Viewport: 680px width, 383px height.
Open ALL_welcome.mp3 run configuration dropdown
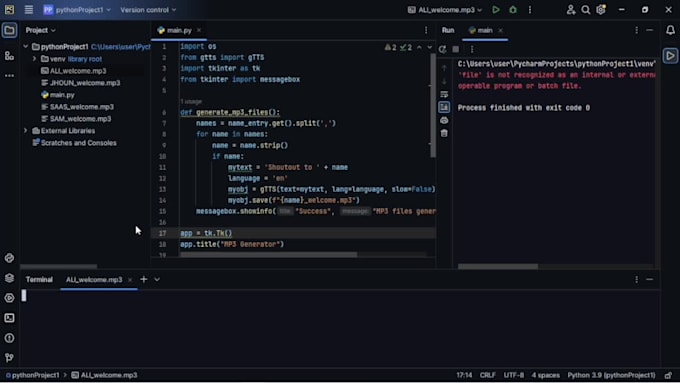point(445,10)
